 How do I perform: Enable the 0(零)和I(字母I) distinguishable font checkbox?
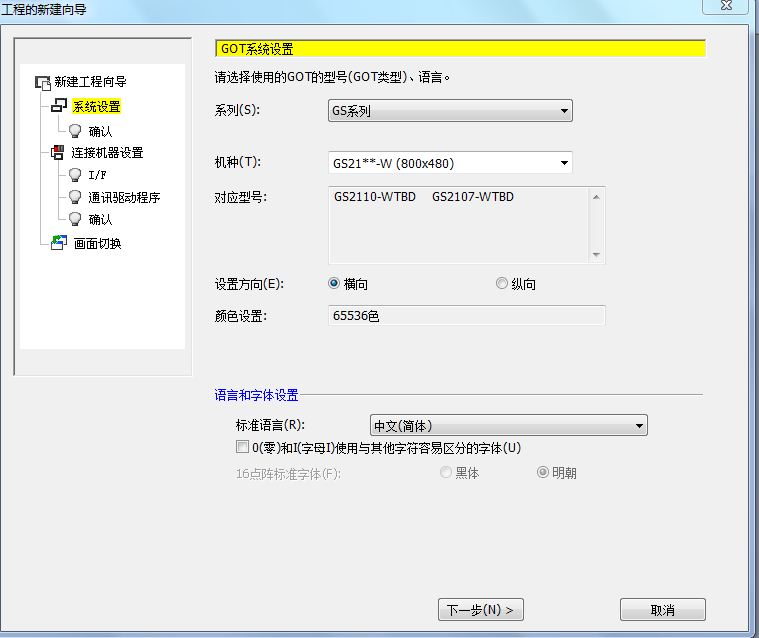(x=242, y=447)
